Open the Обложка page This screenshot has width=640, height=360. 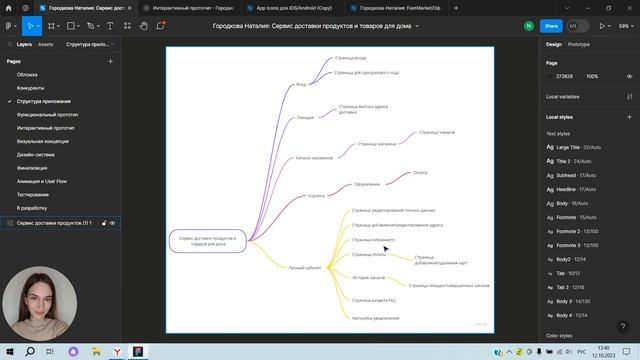point(27,75)
